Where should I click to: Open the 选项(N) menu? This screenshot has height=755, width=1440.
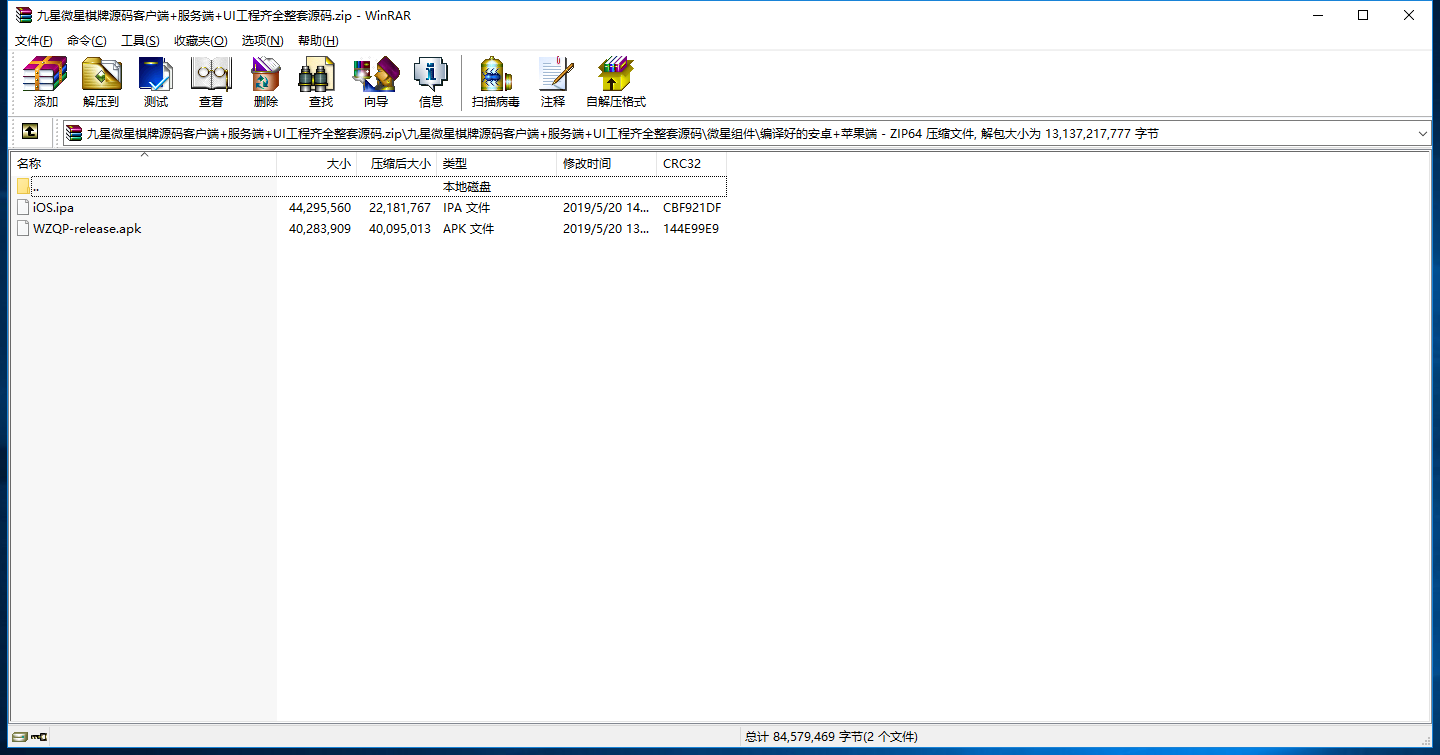click(x=263, y=41)
